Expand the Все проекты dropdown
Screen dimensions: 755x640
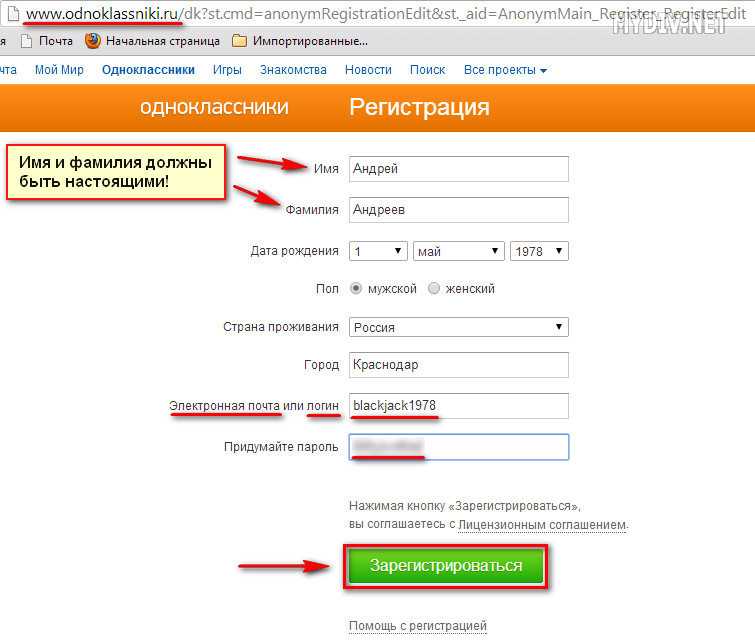click(x=505, y=70)
